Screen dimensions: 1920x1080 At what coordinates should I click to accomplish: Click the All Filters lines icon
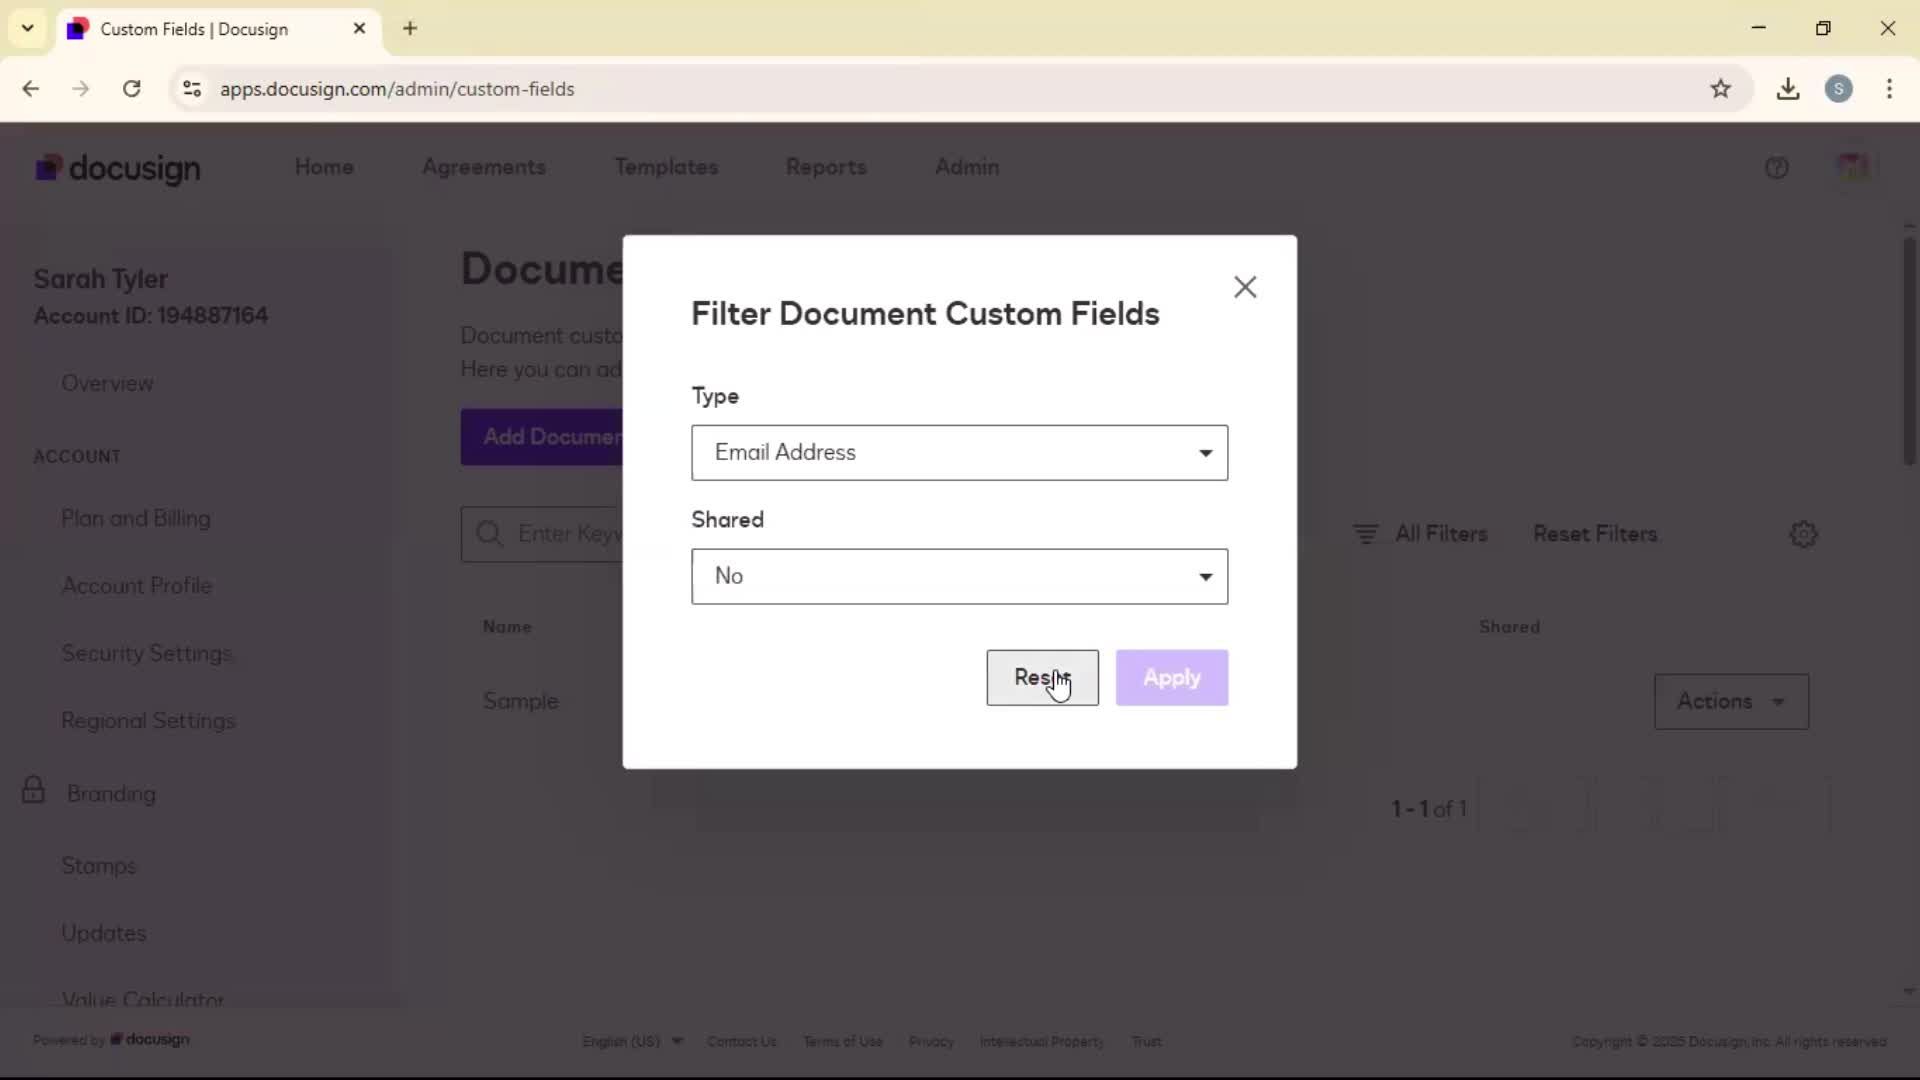1365,534
